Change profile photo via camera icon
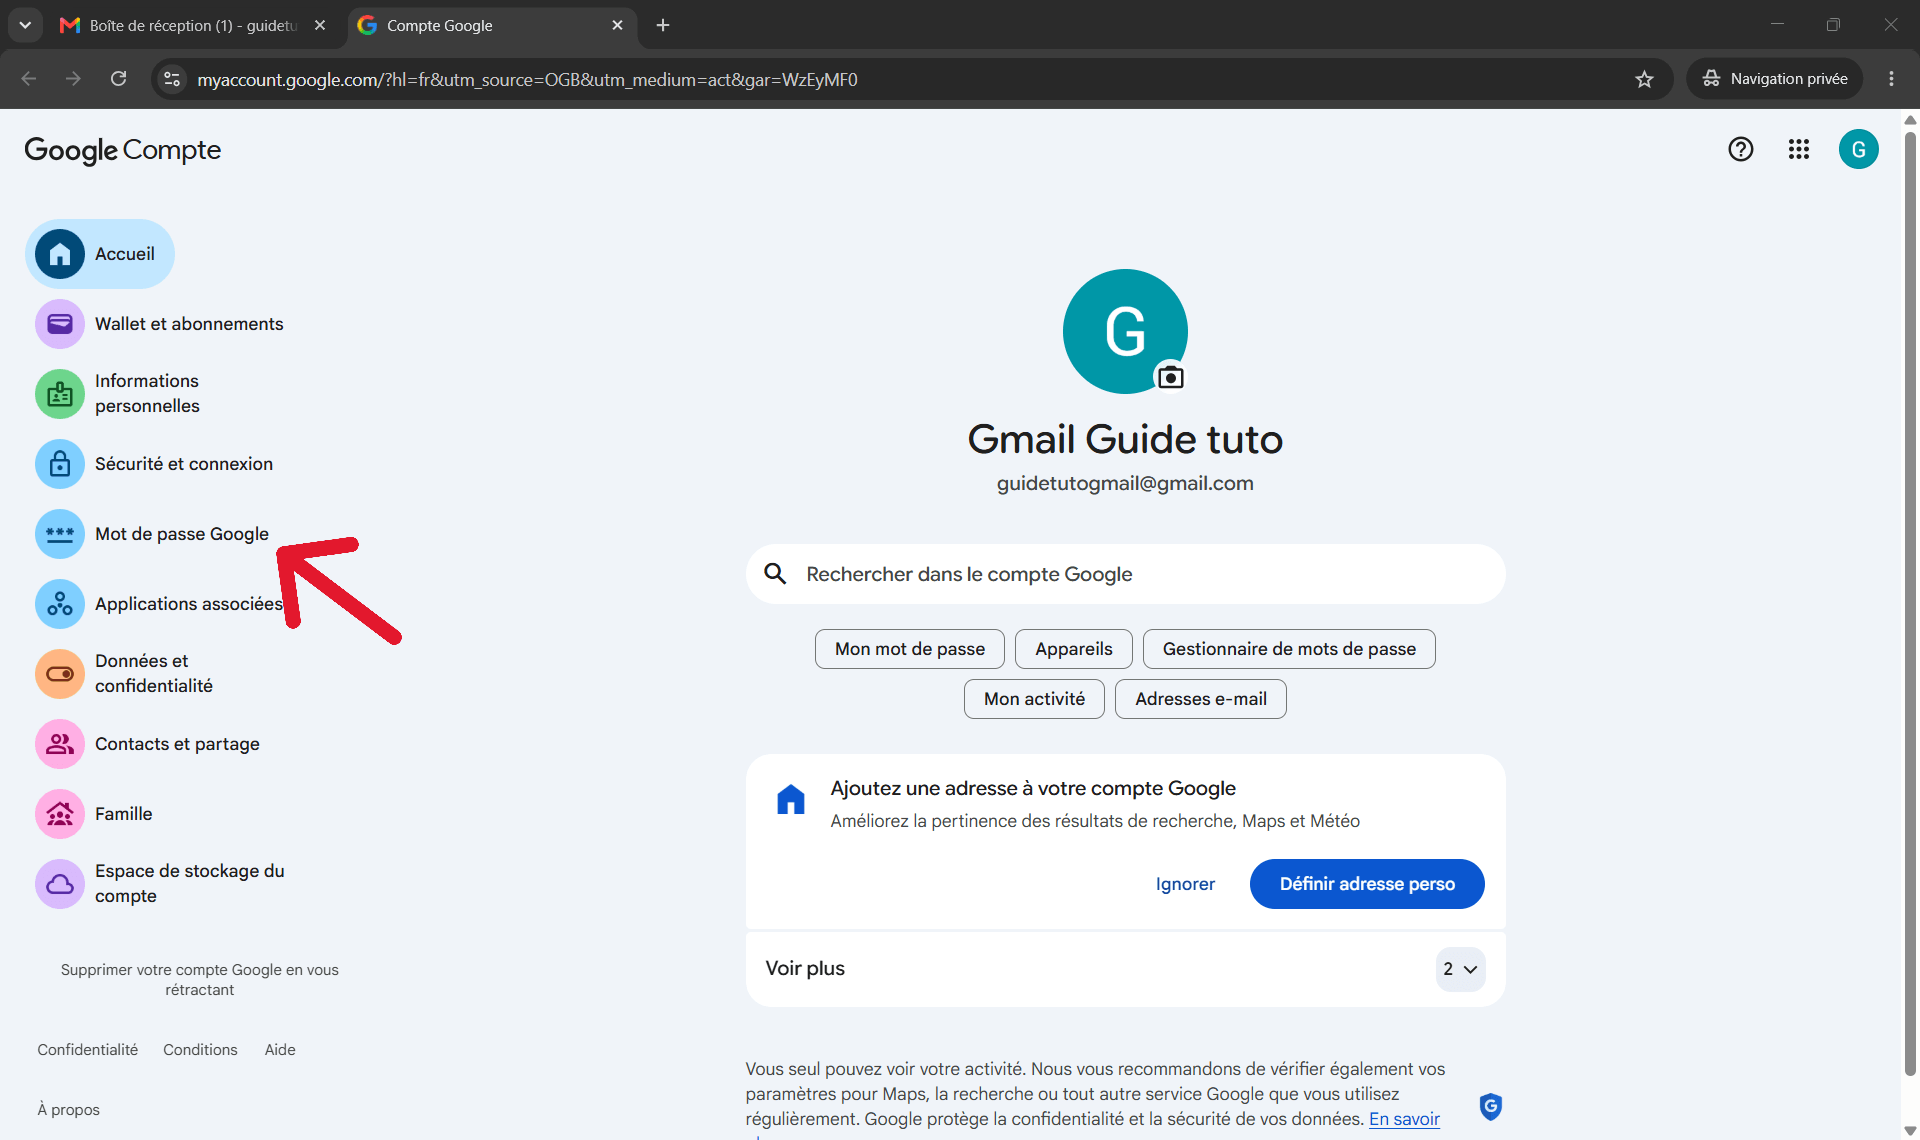 point(1170,377)
